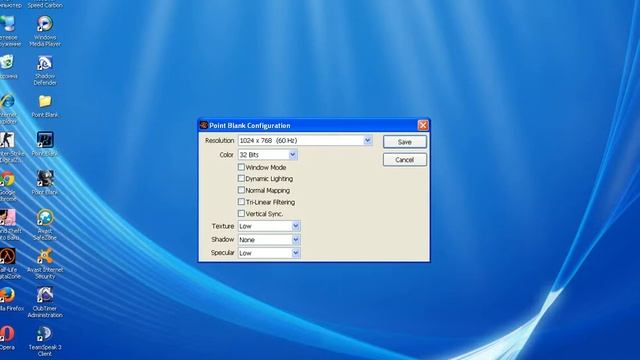Click the Save button

click(404, 142)
